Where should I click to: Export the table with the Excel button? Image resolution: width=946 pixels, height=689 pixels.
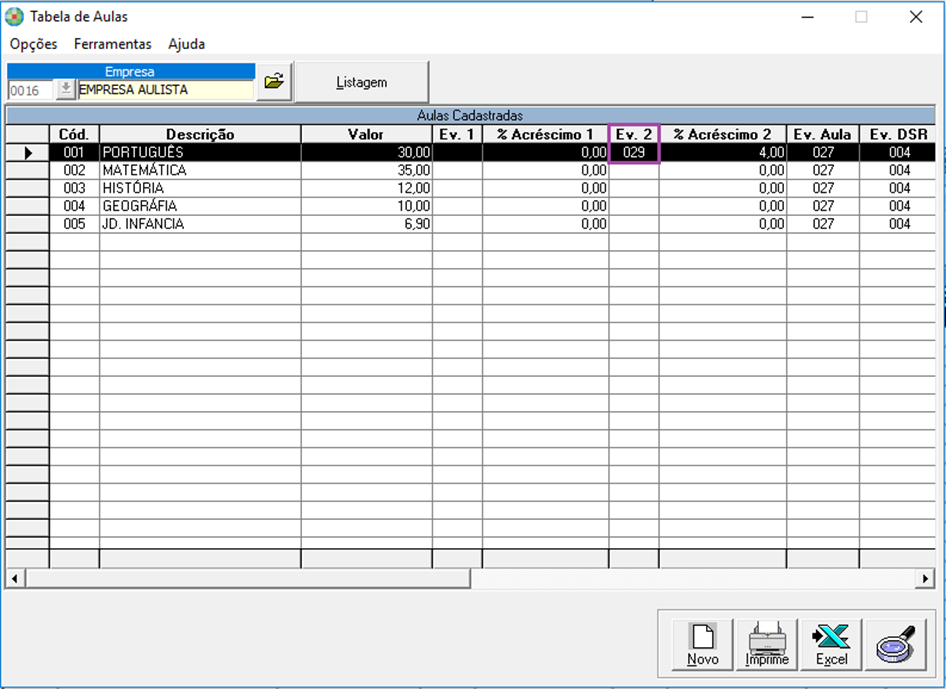coord(831,644)
